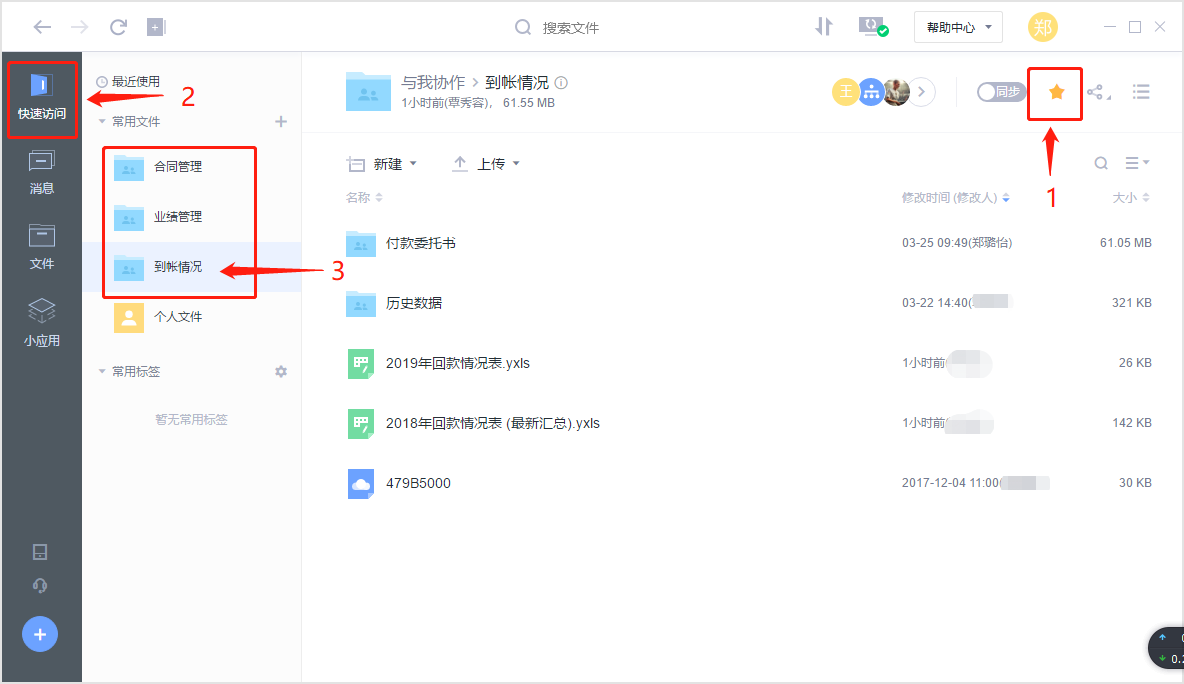Toggle the list view display icon
1184x684 pixels.
click(1140, 91)
